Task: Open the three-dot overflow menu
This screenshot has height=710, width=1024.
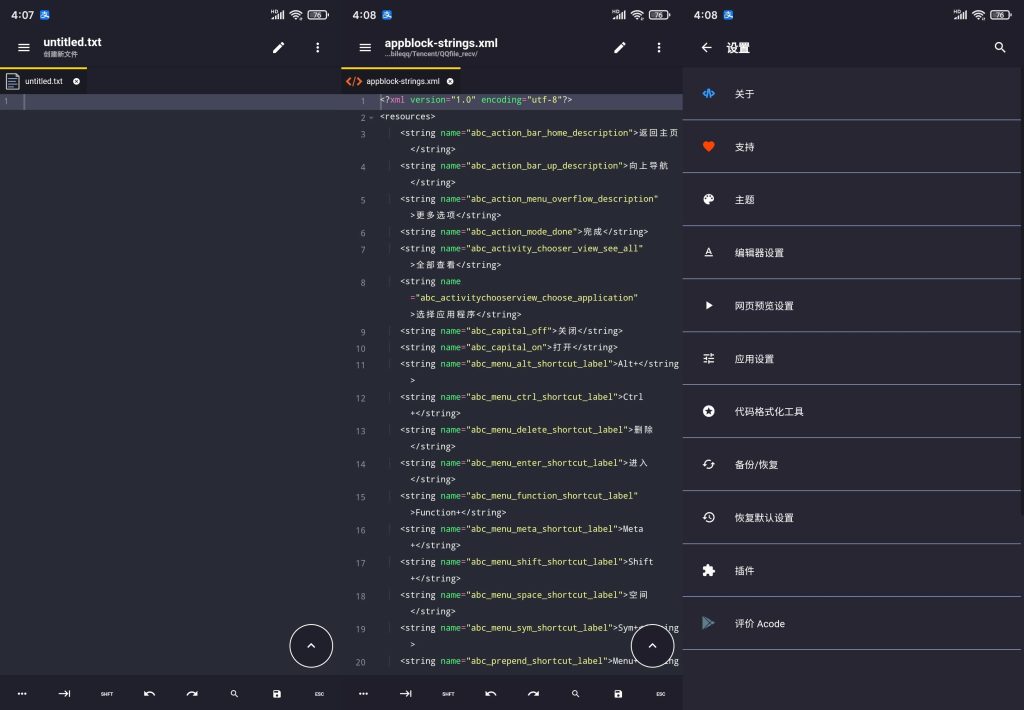Action: (x=659, y=47)
